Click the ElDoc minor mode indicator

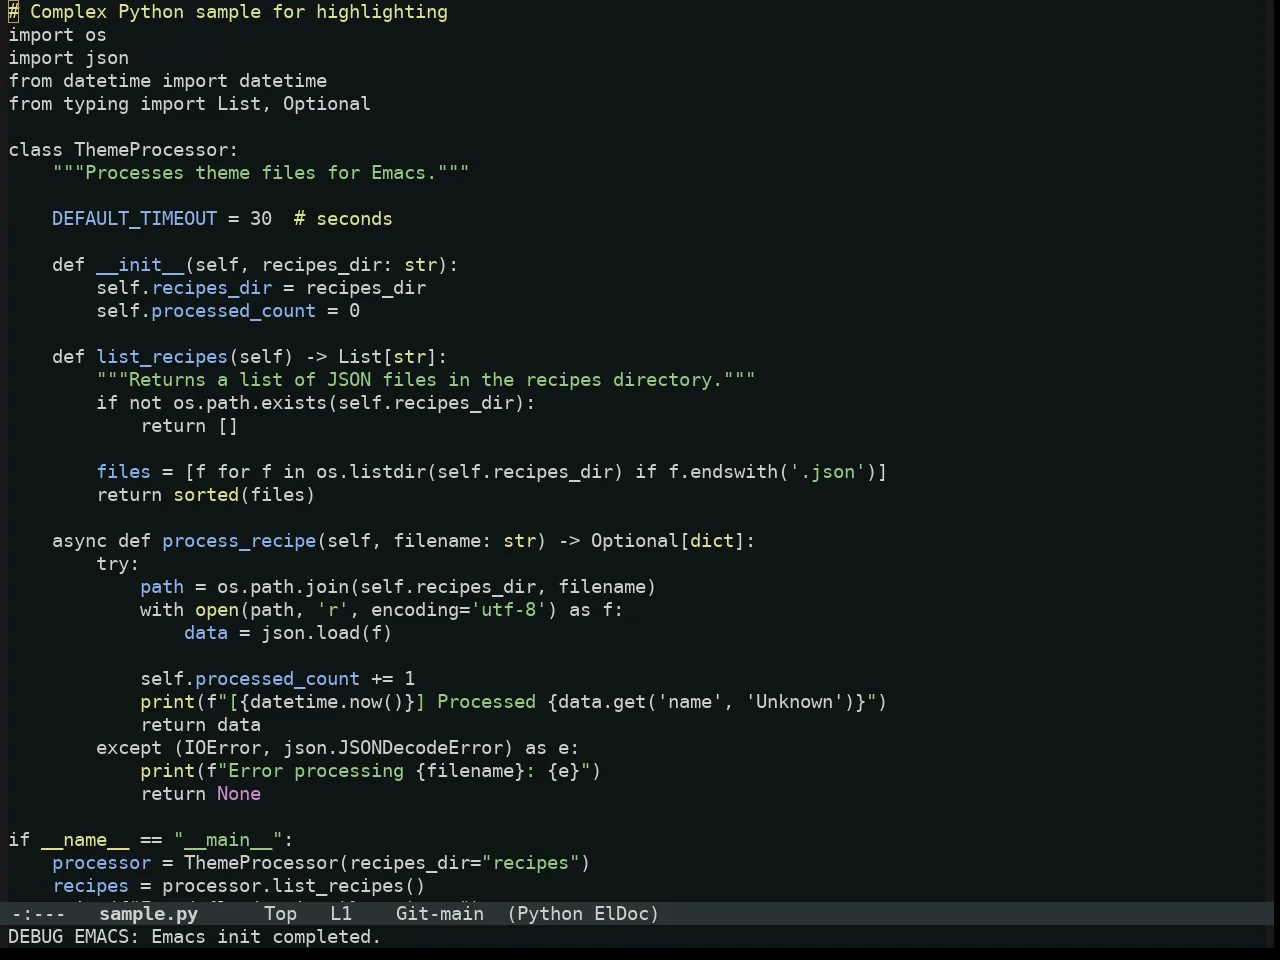pos(622,914)
